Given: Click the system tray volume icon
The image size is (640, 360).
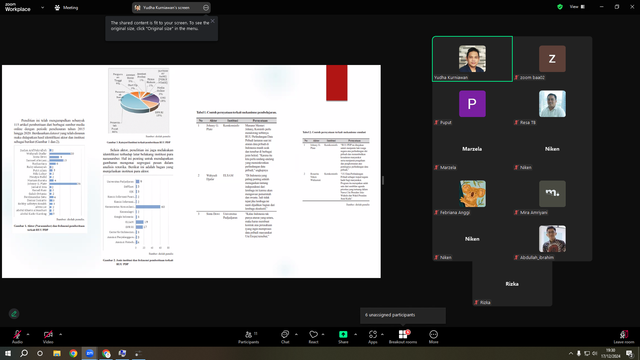Looking at the screenshot, I should click(x=595, y=353).
